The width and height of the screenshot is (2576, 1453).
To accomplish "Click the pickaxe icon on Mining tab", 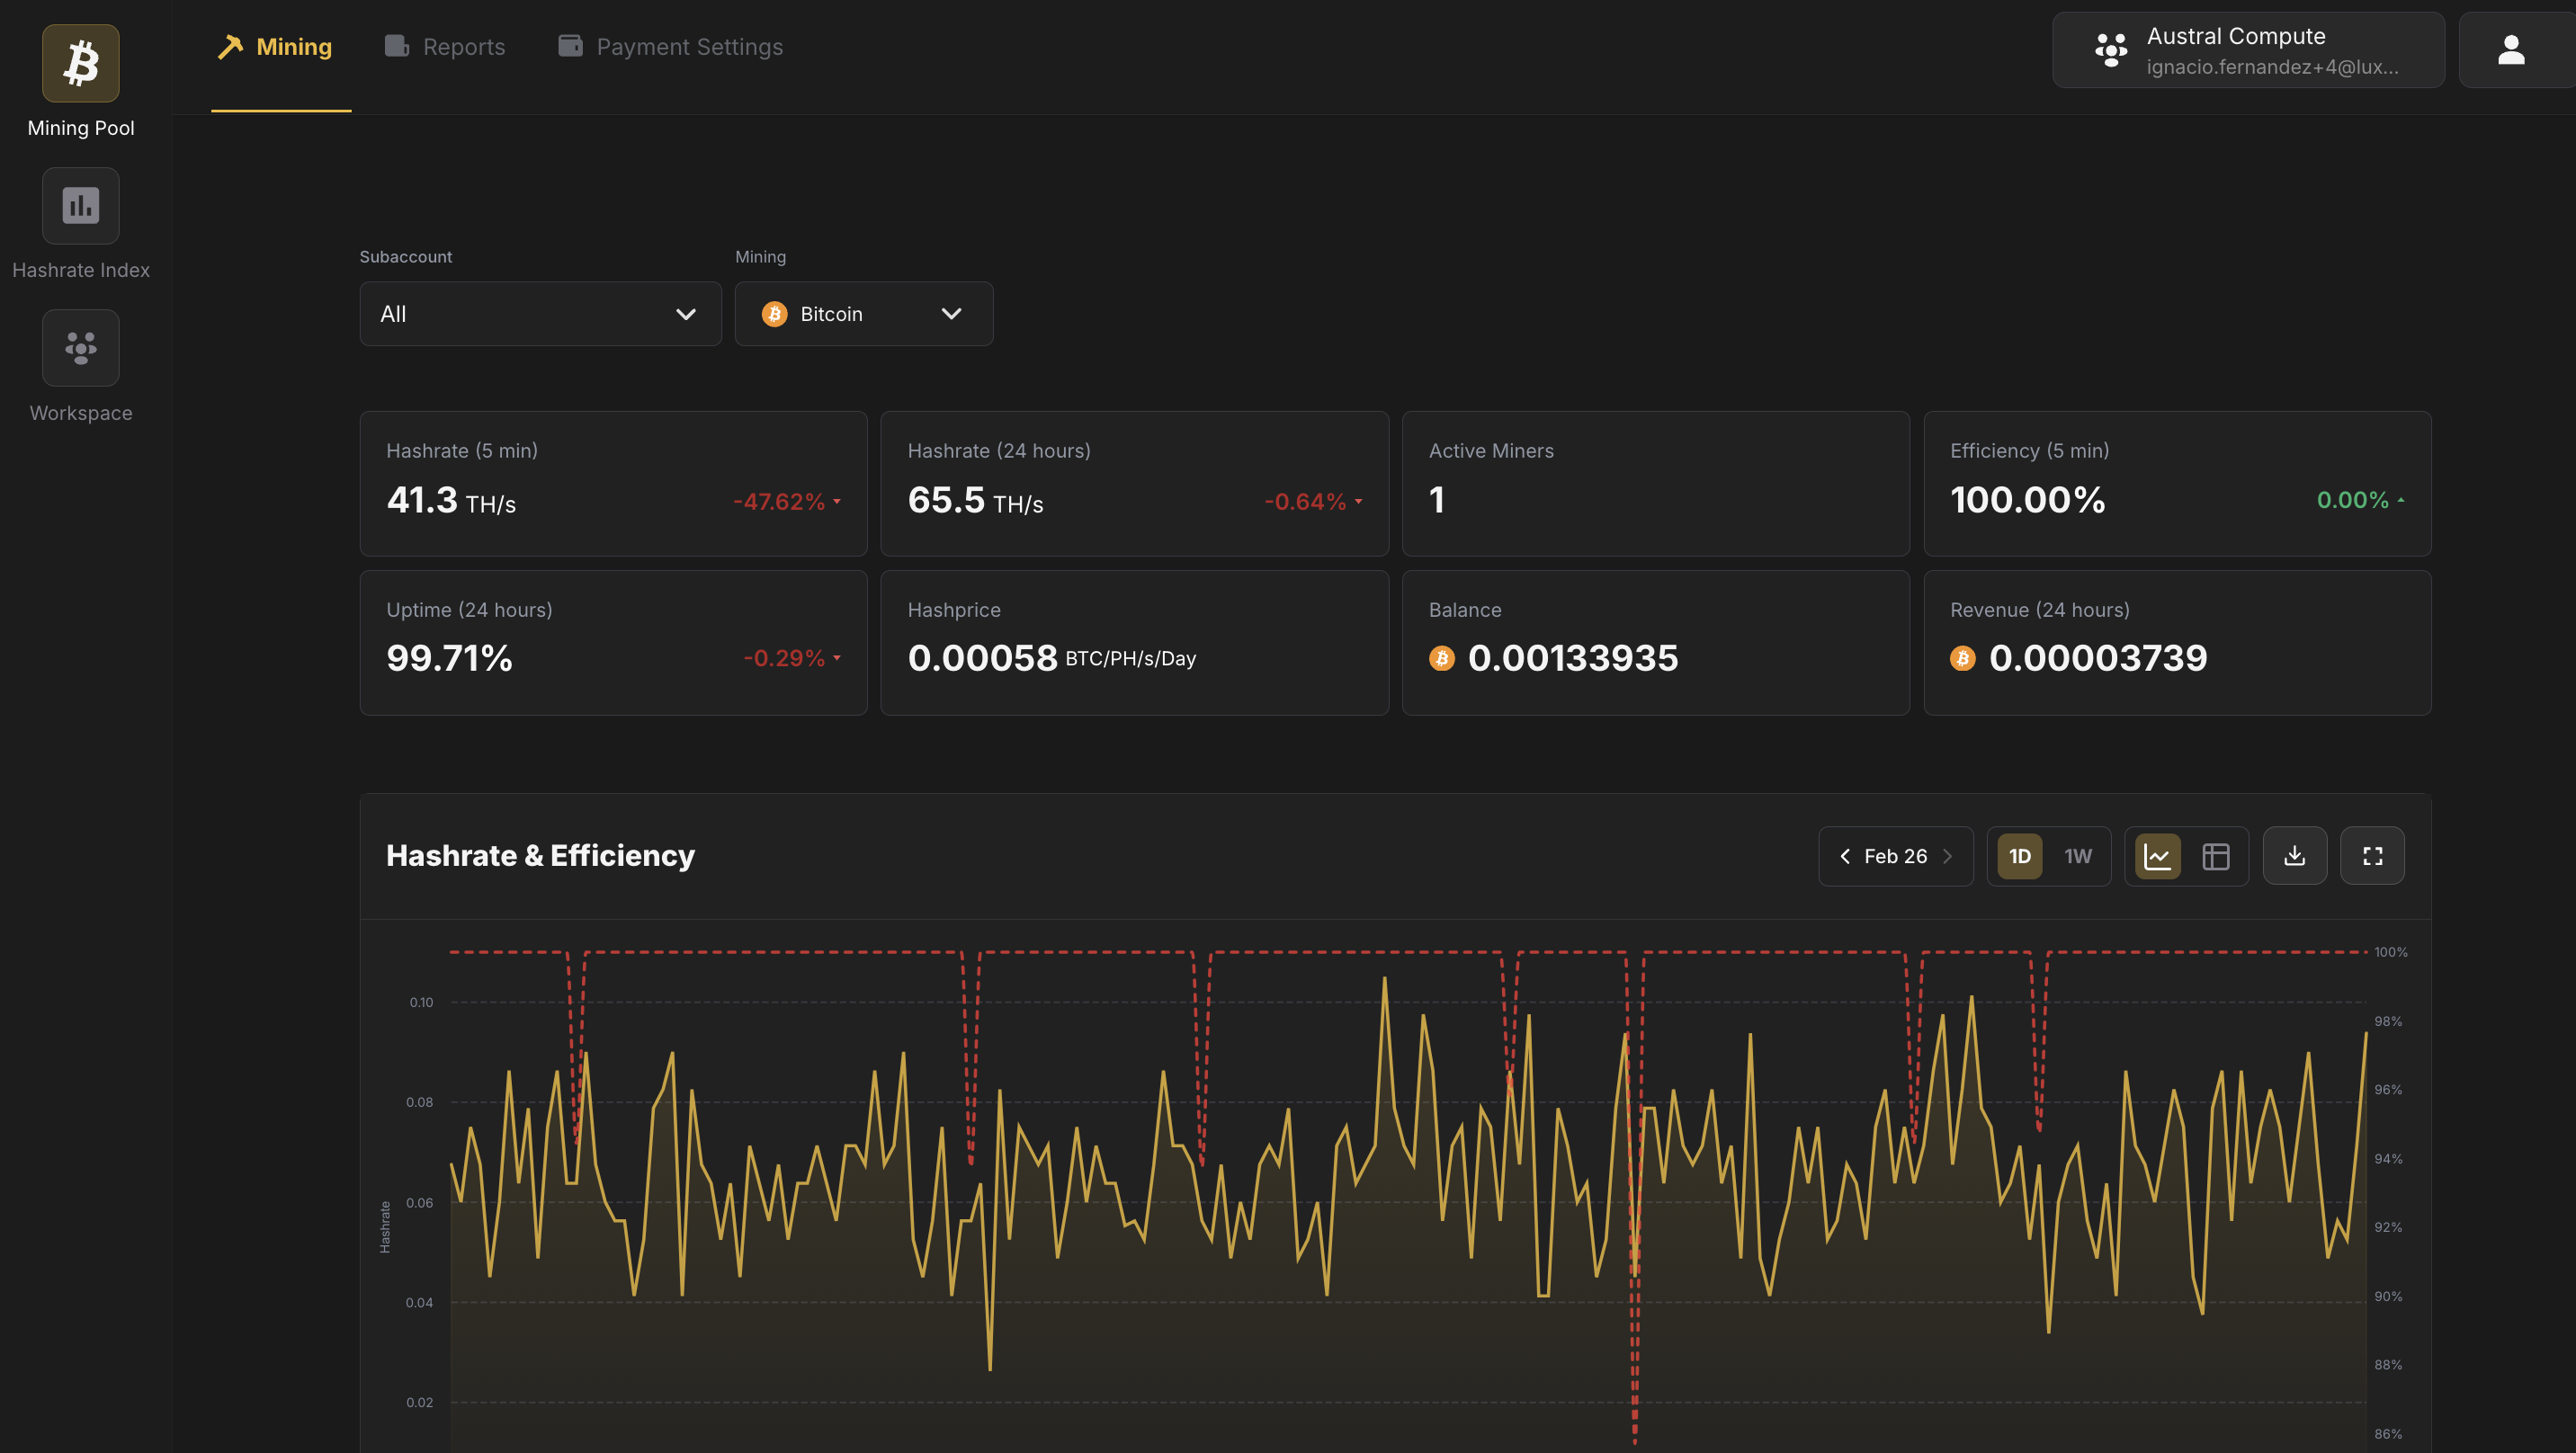I will (230, 46).
